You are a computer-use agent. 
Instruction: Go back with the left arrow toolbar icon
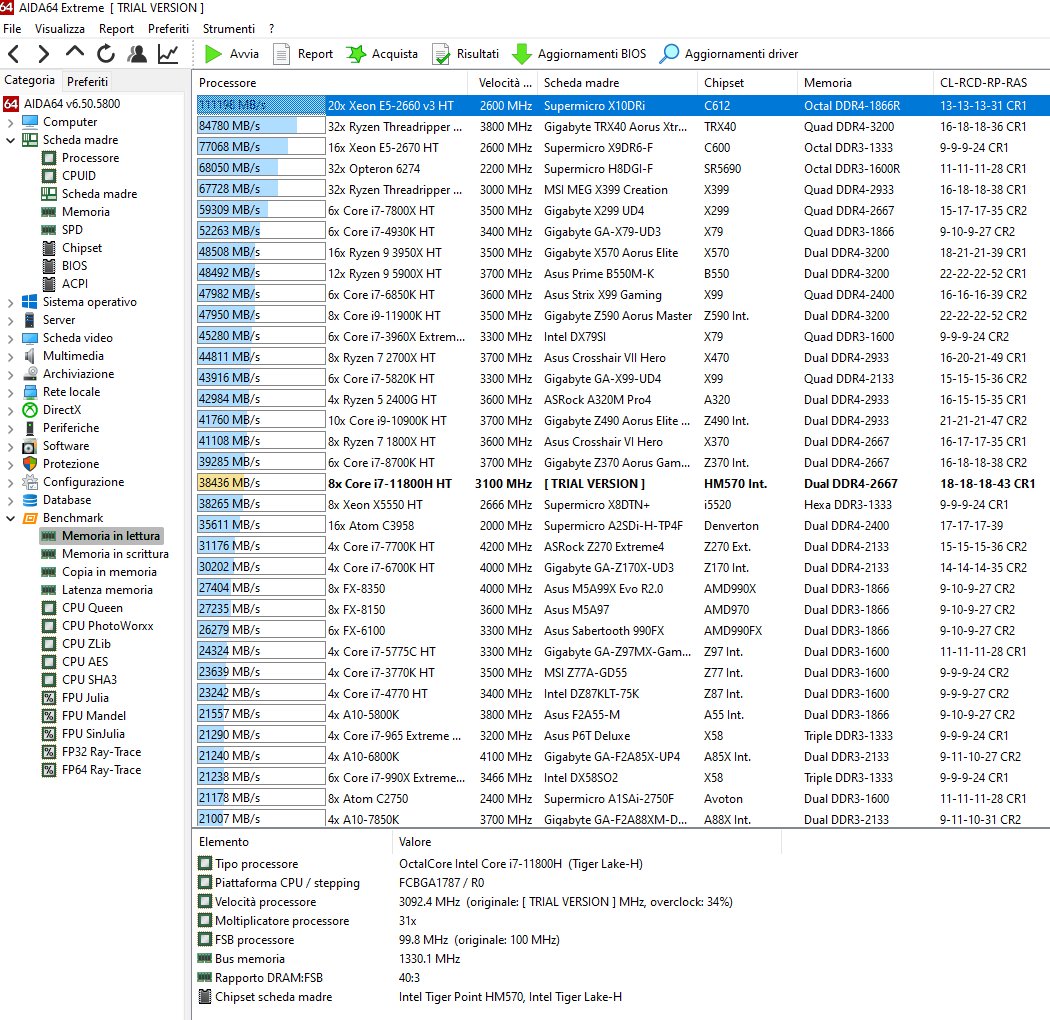tap(13, 54)
